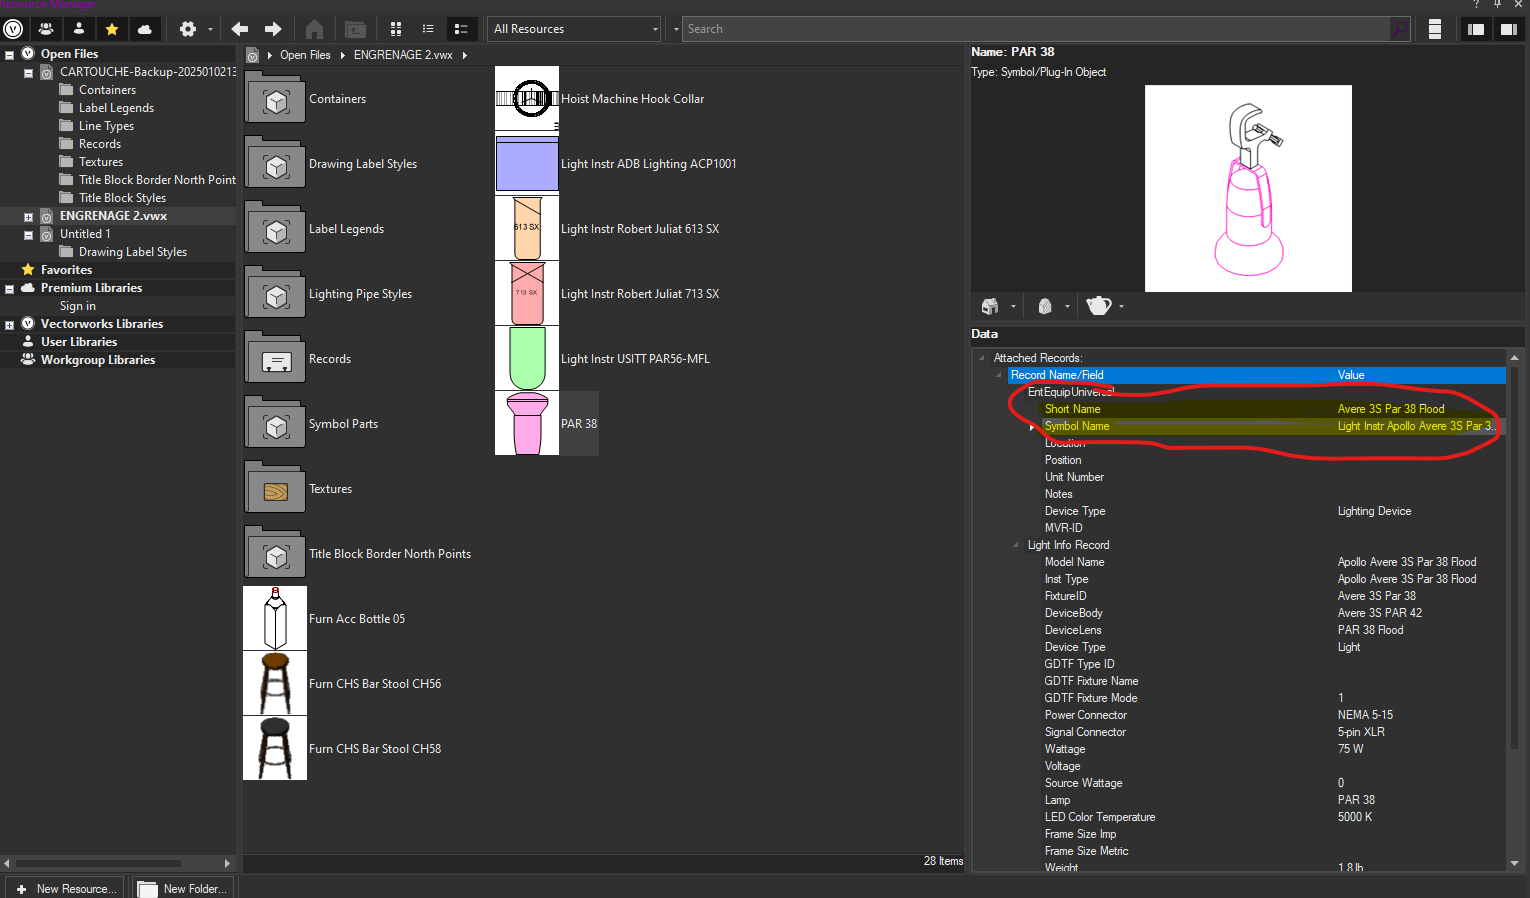Viewport: 1530px width, 898px height.
Task: Select the Furn CHS Bar Stool CH56 thumbnail
Action: tap(275, 684)
